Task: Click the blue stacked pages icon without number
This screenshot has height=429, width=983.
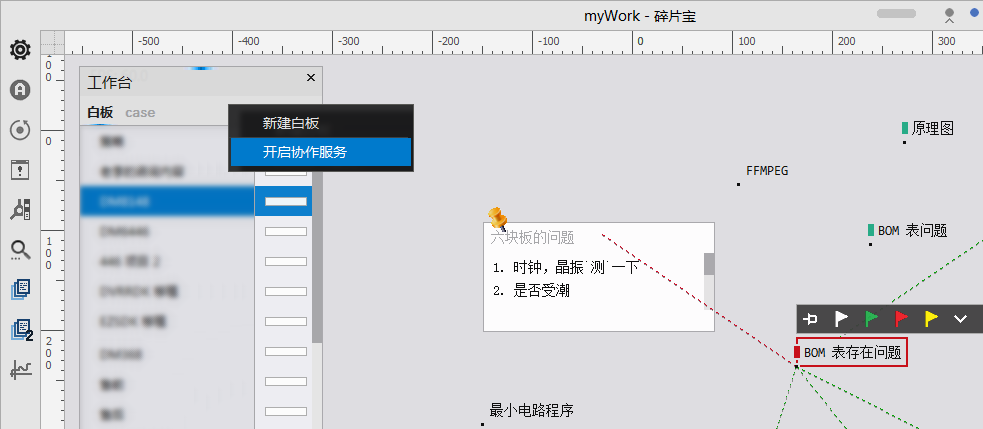Action: point(20,289)
